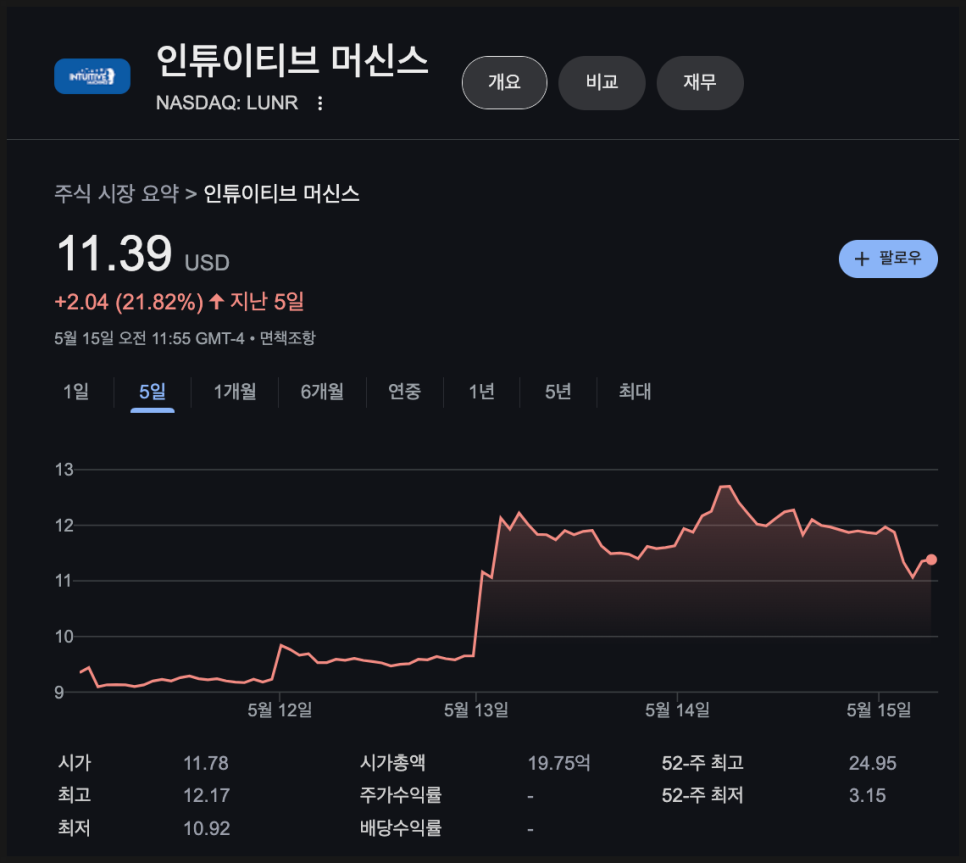Show the 5년 chart range

pyautogui.click(x=558, y=392)
